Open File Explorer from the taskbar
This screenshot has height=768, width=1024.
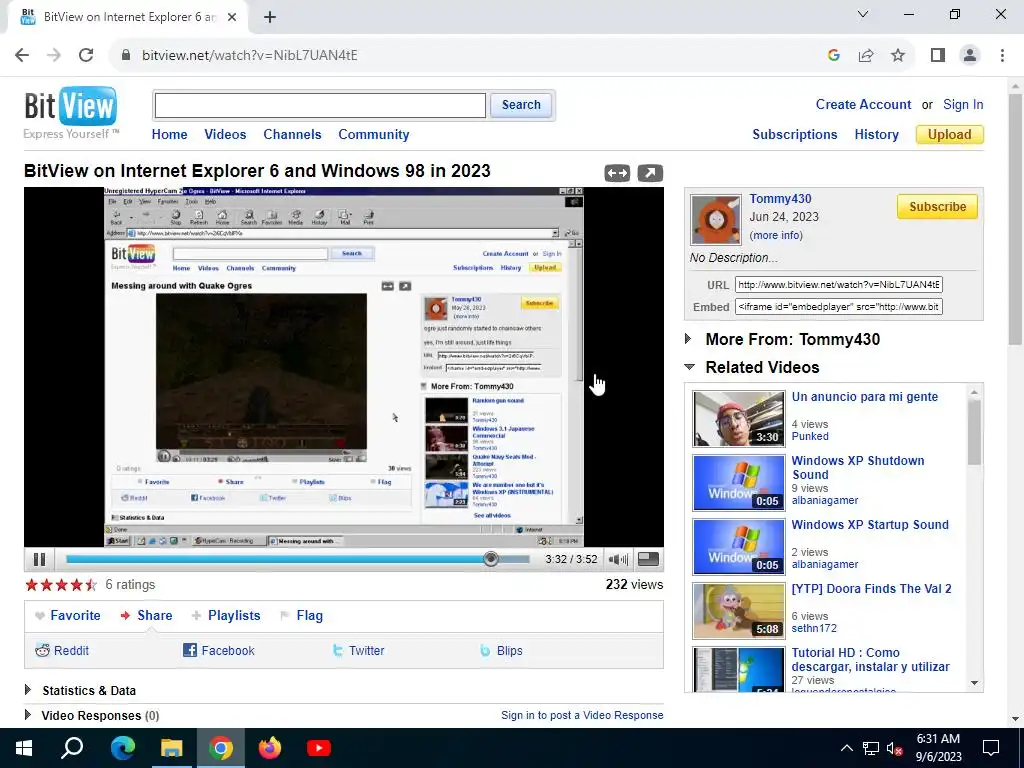click(172, 748)
